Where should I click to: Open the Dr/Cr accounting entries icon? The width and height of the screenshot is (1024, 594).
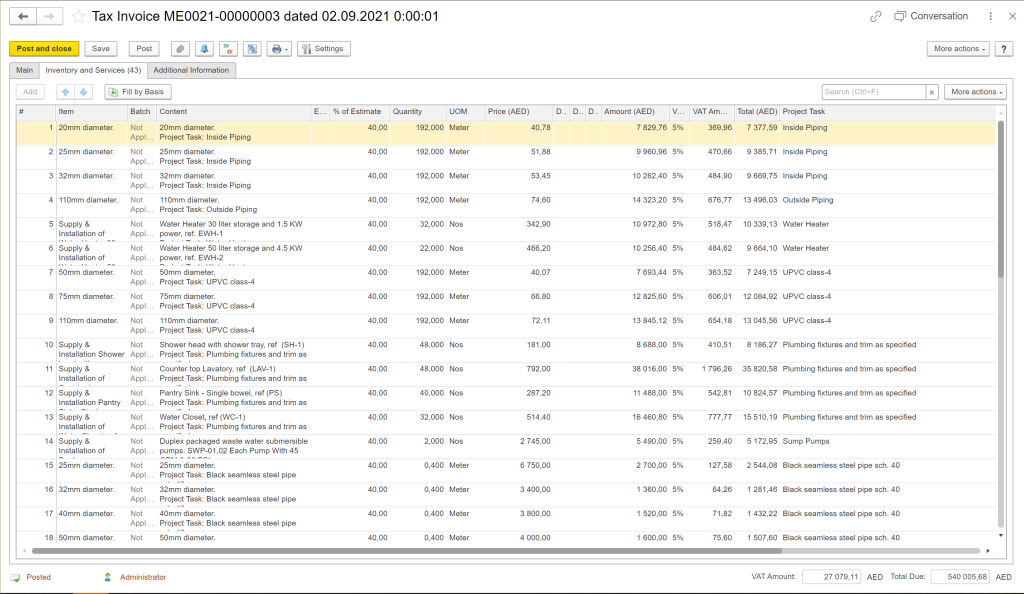pyautogui.click(x=228, y=49)
